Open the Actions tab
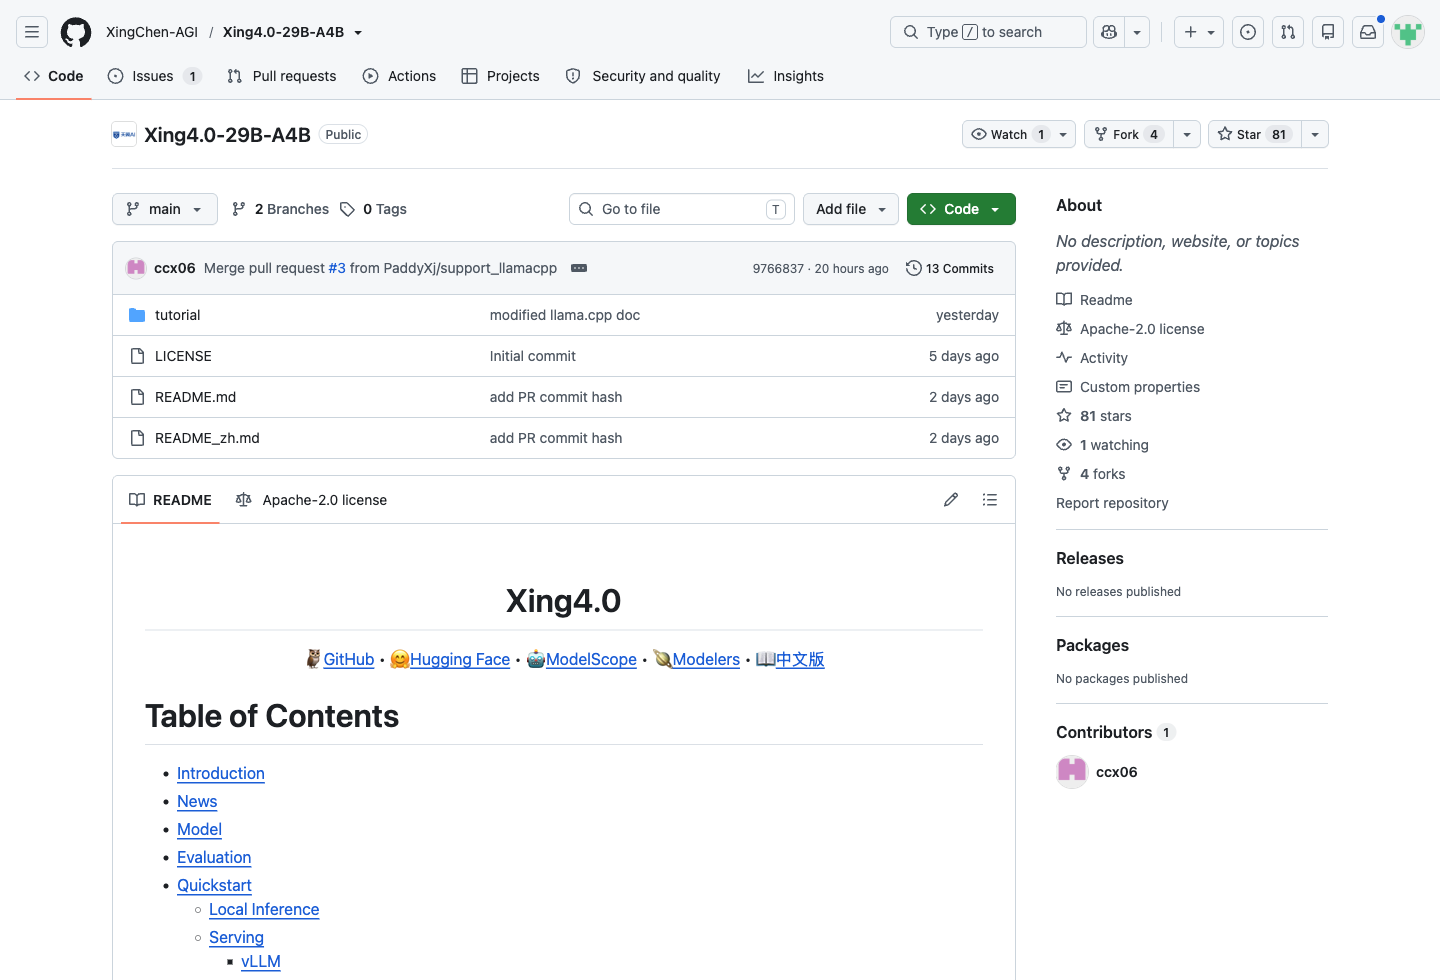 pos(399,76)
